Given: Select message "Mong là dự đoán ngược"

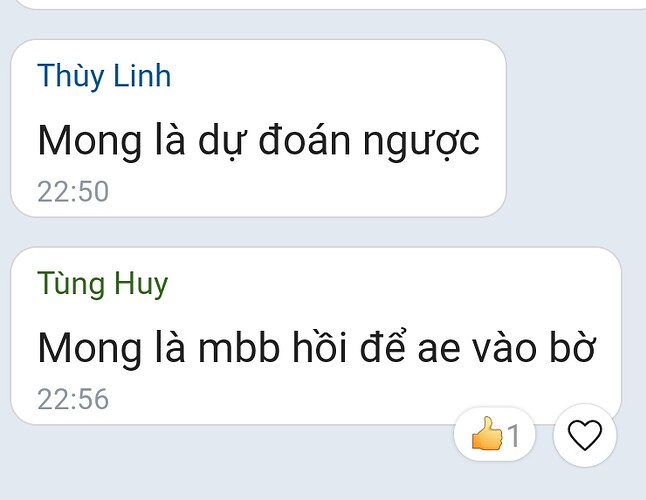Looking at the screenshot, I should 258,141.
